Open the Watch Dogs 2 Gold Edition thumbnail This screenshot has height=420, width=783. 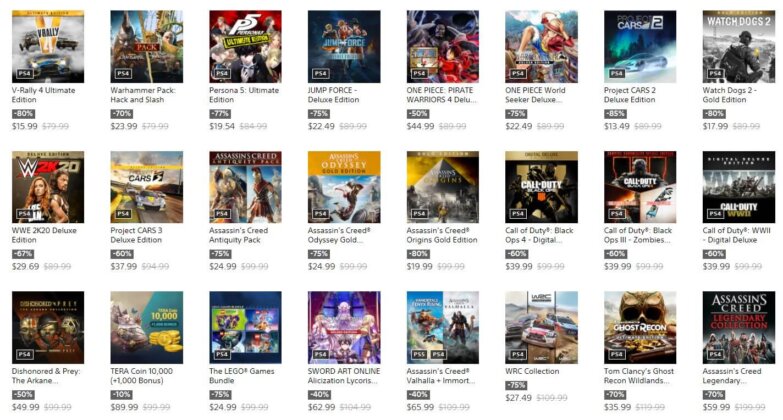pyautogui.click(x=739, y=46)
